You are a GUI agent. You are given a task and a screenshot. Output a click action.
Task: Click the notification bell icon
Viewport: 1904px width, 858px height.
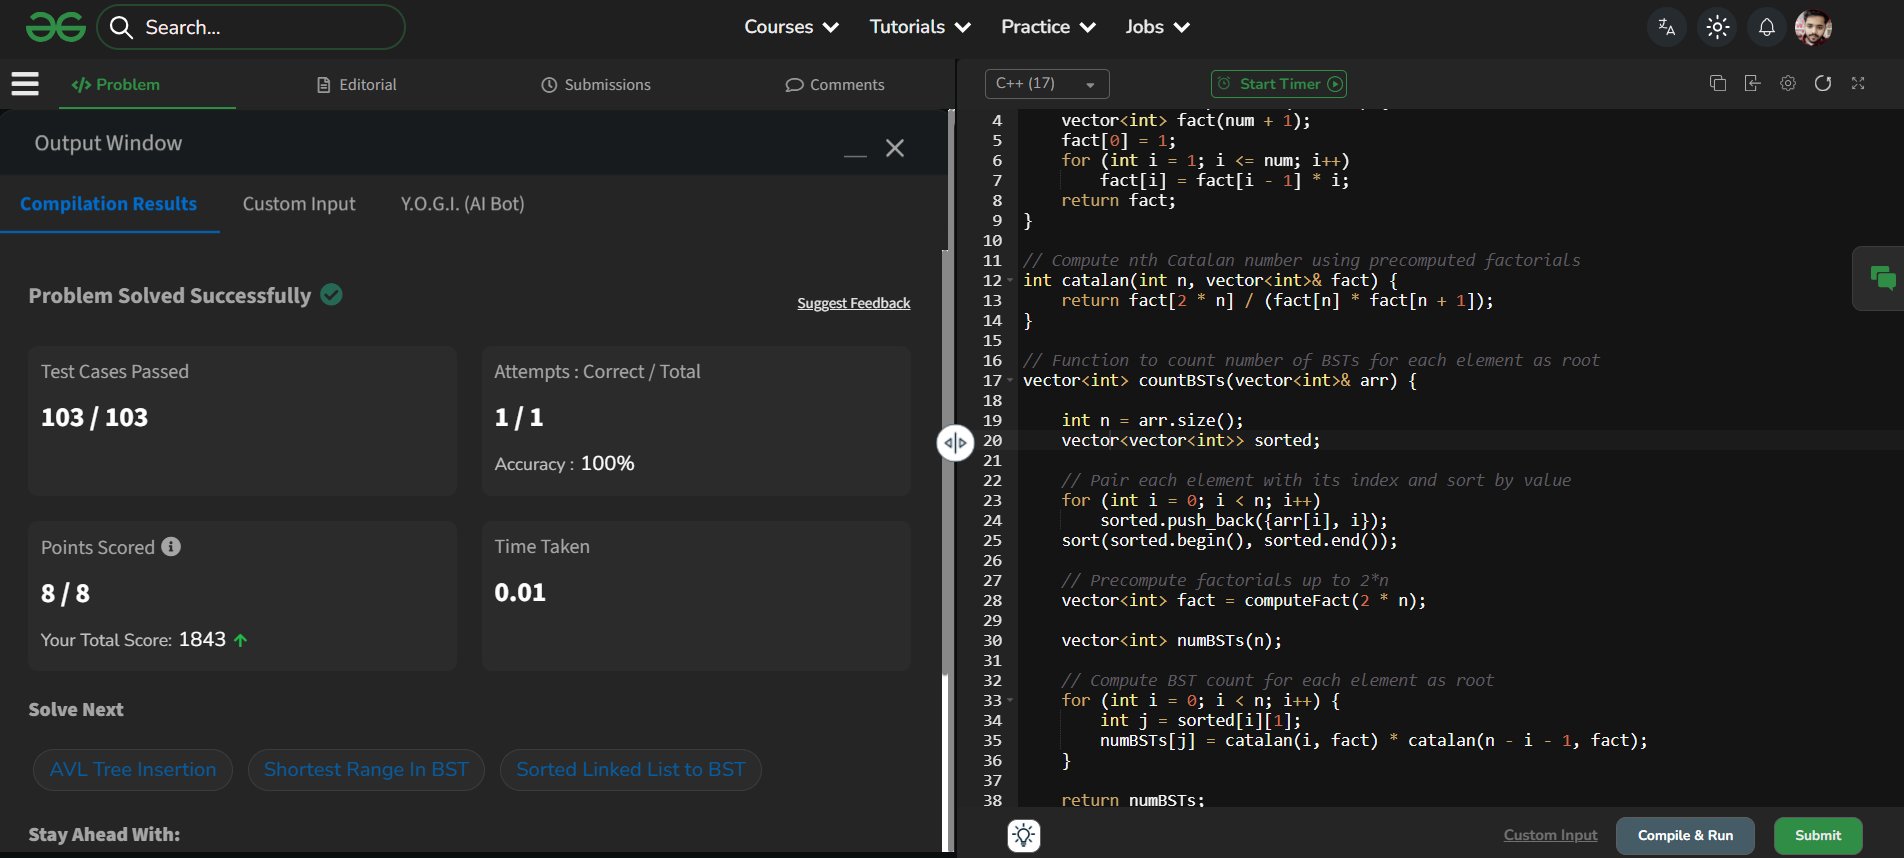[1766, 27]
